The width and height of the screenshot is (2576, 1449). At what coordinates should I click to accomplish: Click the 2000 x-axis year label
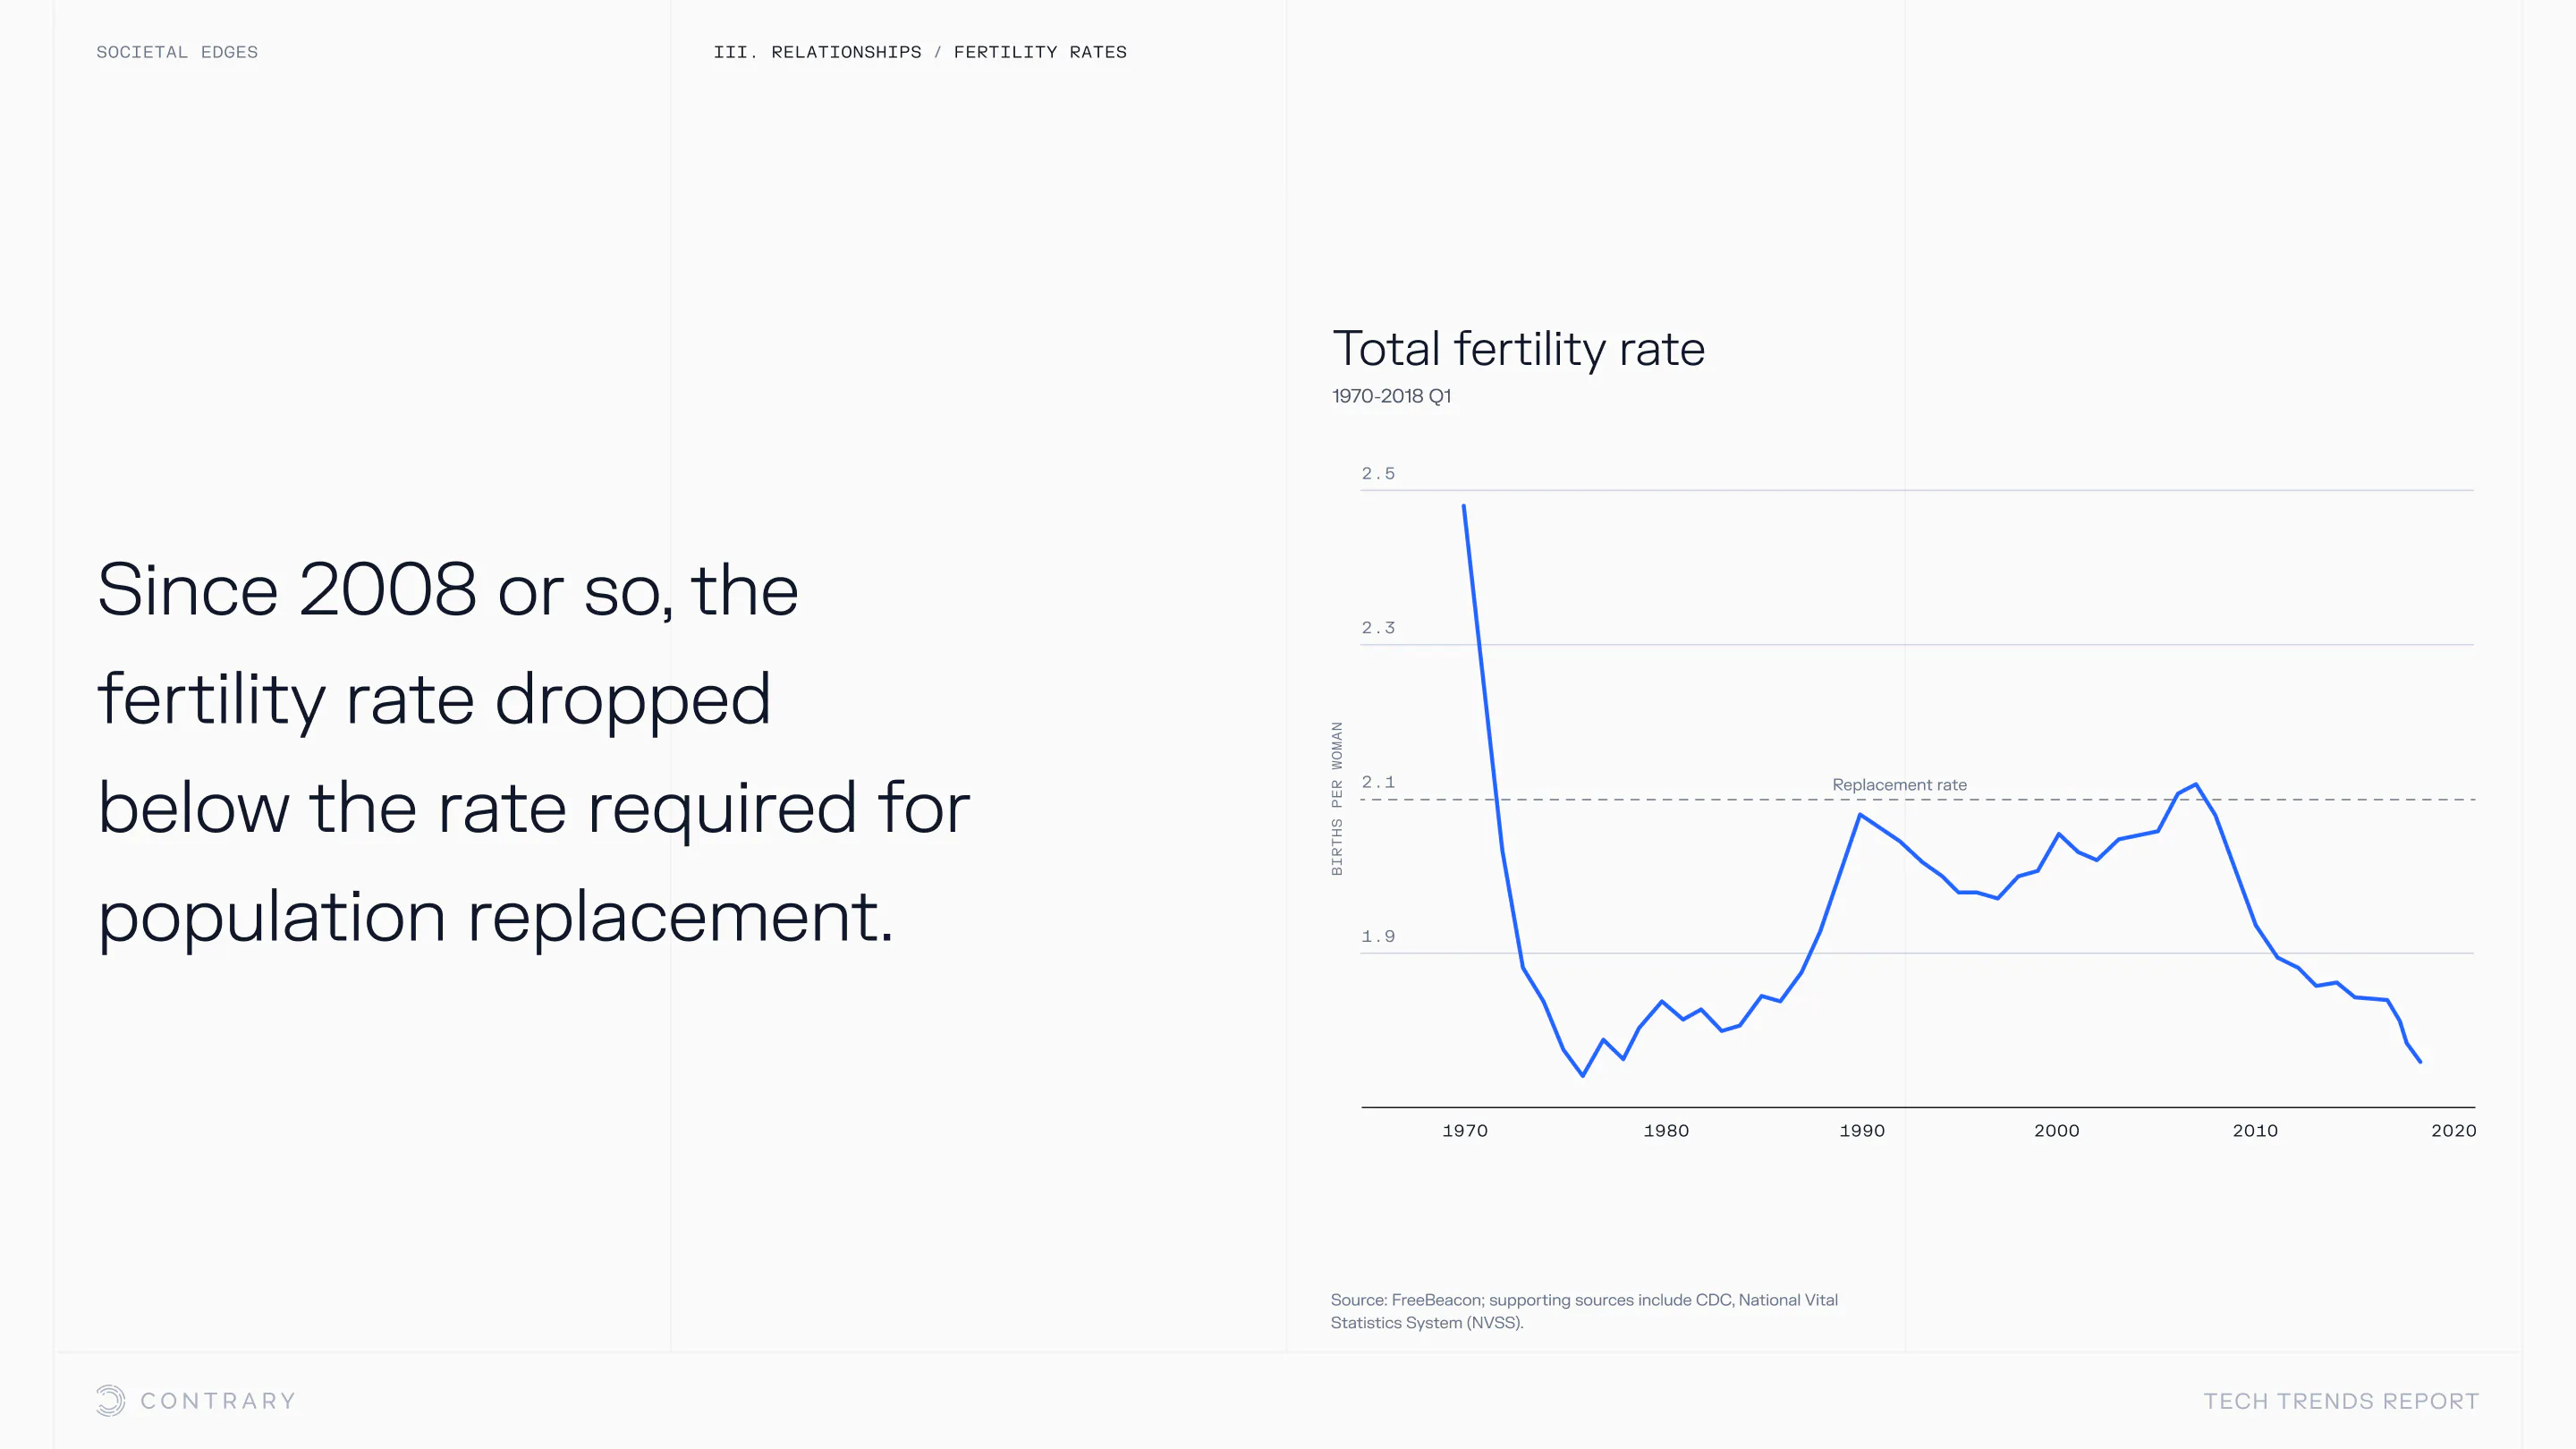point(2056,1131)
